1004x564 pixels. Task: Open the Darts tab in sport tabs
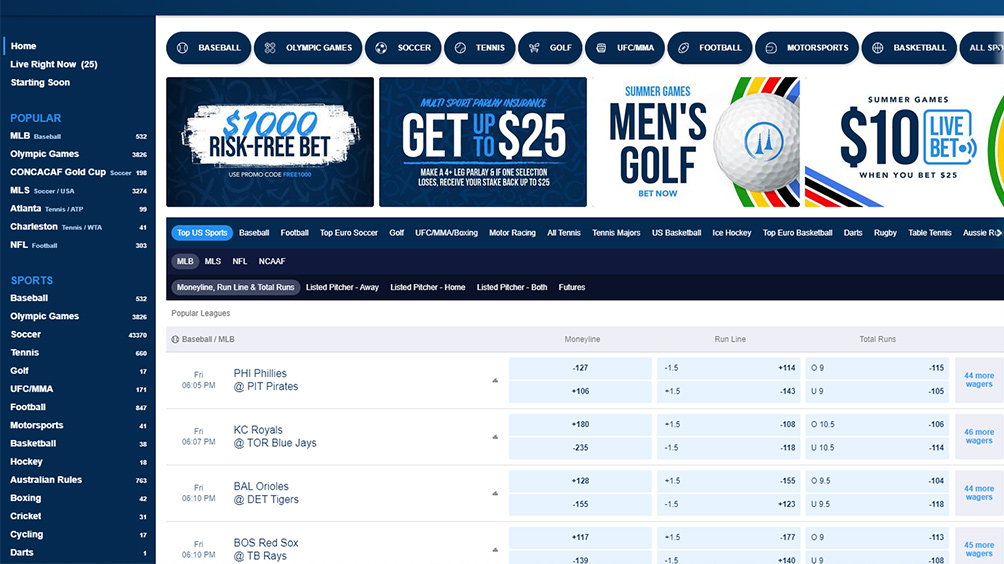(853, 233)
